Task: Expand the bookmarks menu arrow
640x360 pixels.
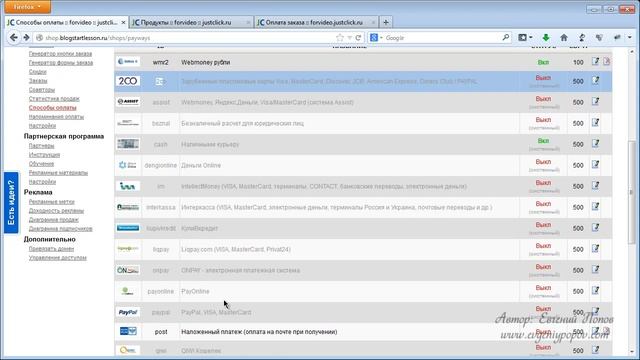Action: (531, 38)
